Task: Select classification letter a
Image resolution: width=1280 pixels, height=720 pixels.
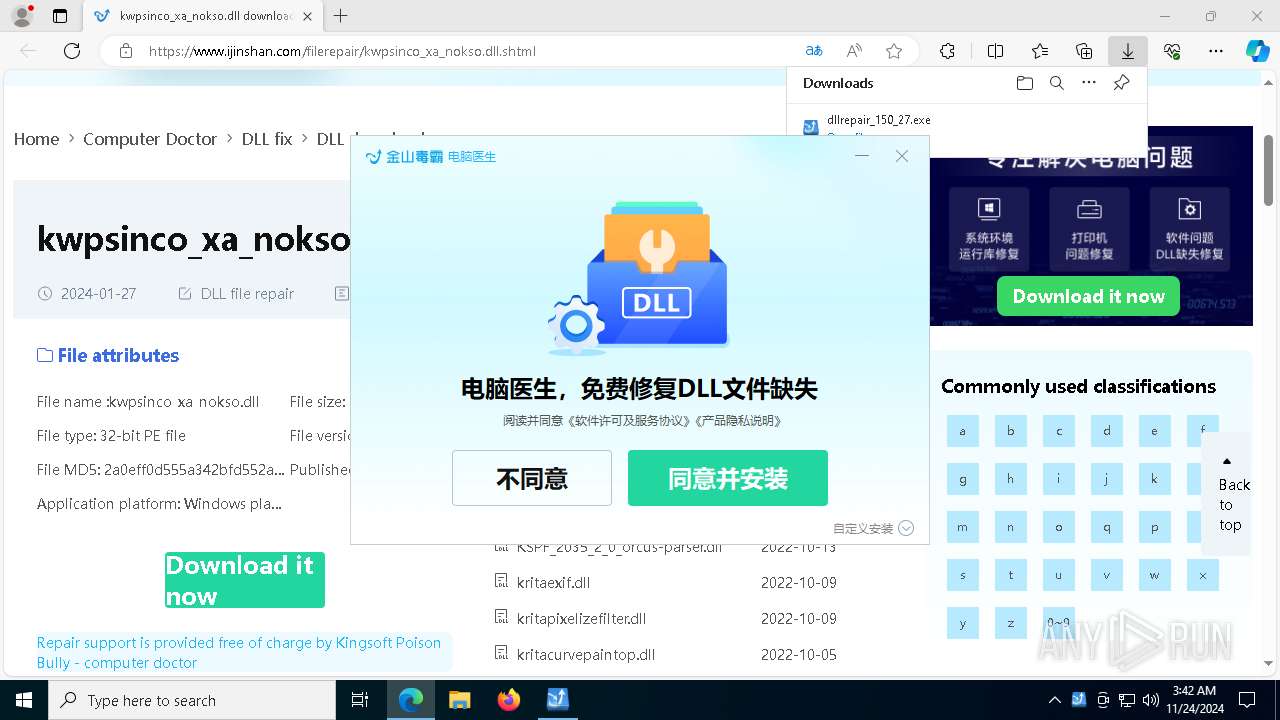Action: [x=963, y=431]
